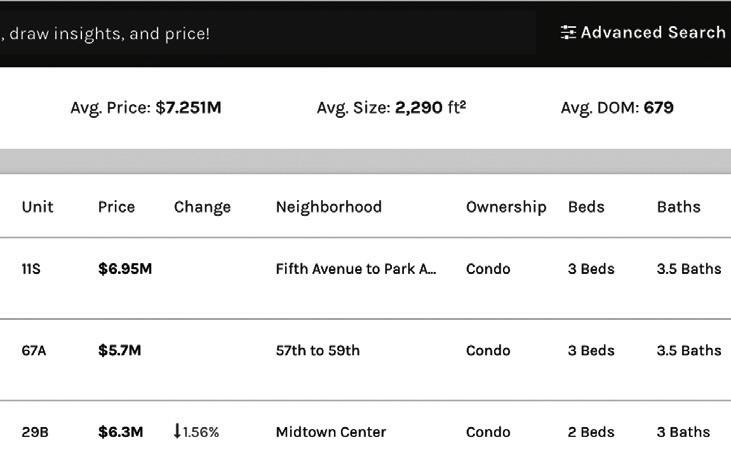
Task: Open the unit 29B listing
Action: pos(35,432)
